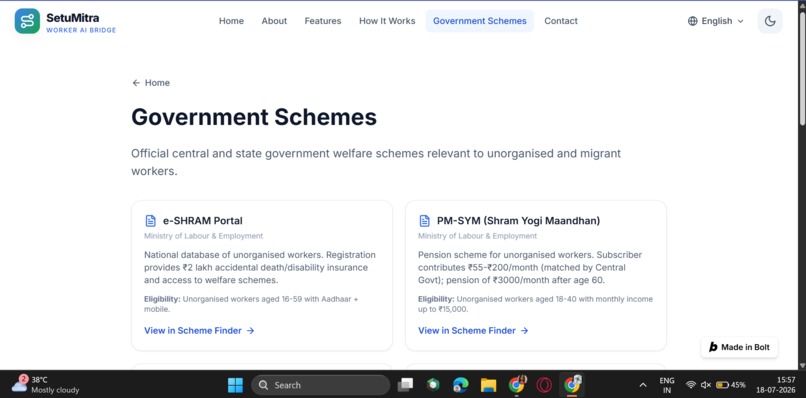
Task: Click the Government Schemes page heading
Action: tap(254, 117)
